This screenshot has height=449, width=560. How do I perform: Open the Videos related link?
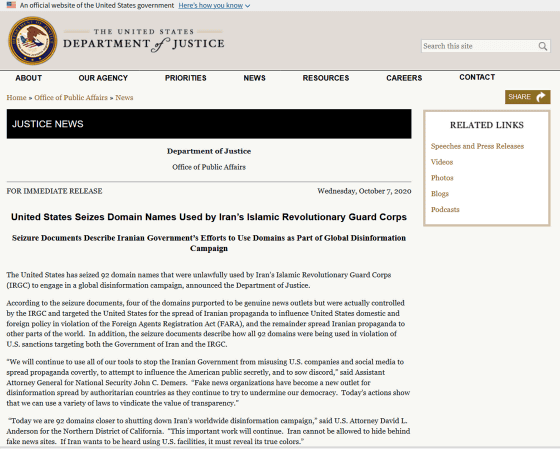tap(442, 162)
